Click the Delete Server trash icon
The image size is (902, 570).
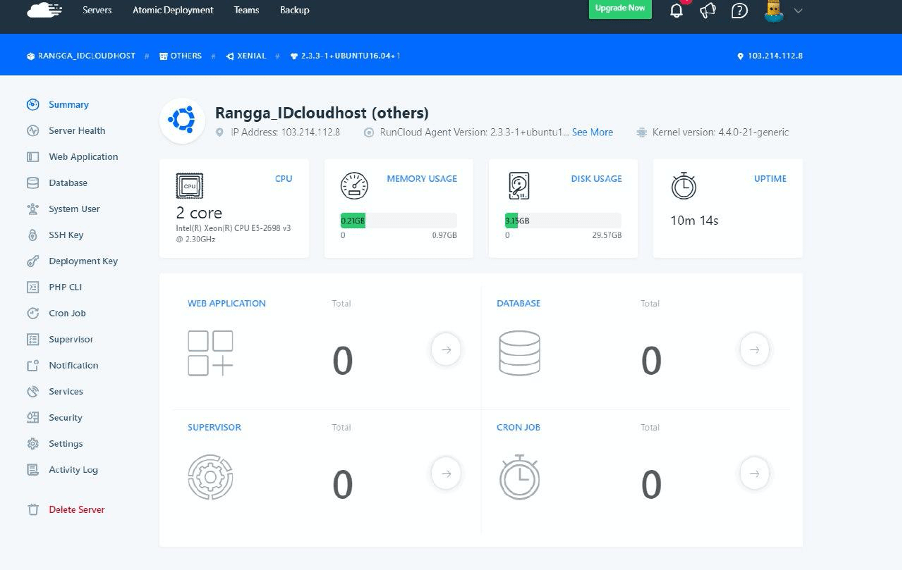[x=33, y=510]
